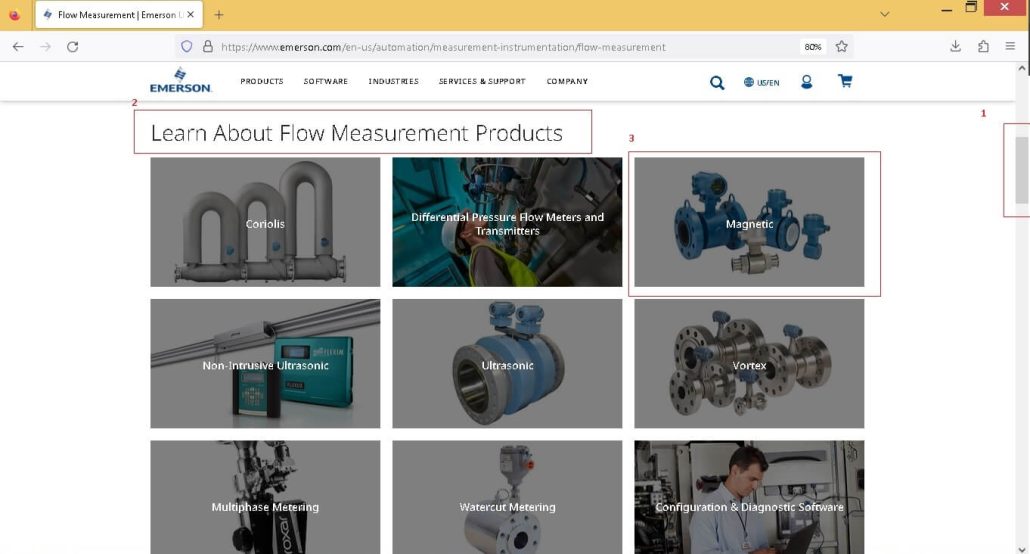Bookmark this page with the star icon
This screenshot has width=1030, height=554.
(x=841, y=47)
